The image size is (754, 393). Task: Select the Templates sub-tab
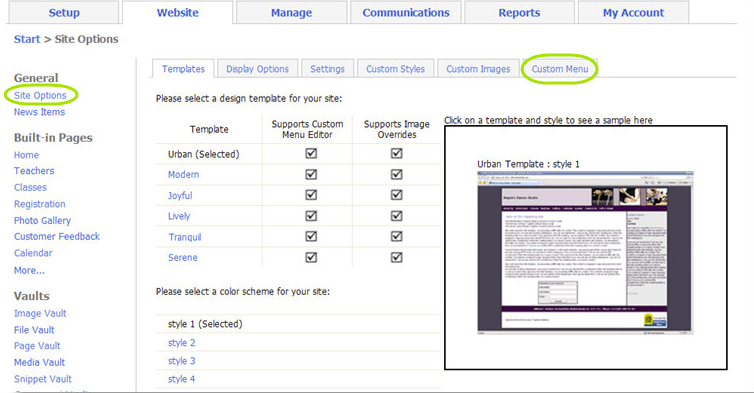pos(183,69)
